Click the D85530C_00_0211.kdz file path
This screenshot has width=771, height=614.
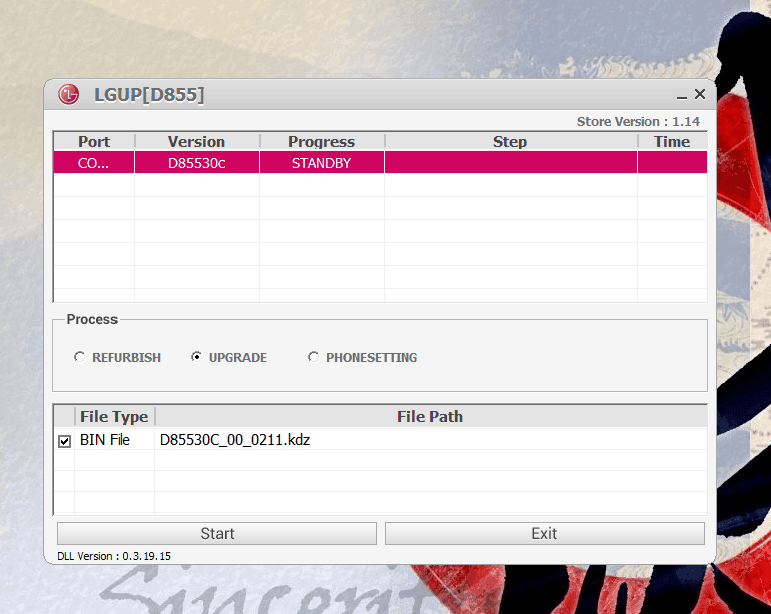[x=235, y=440]
